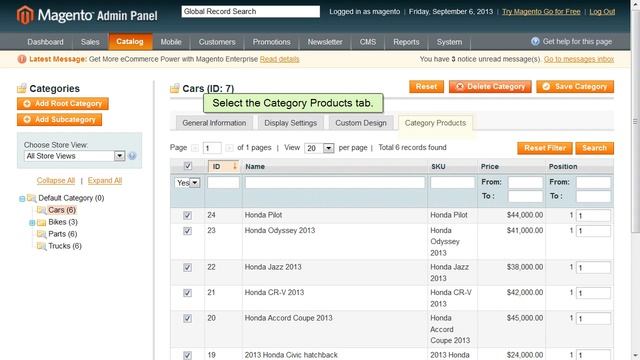Click the Expand All link
The height and width of the screenshot is (360, 640).
pos(105,180)
